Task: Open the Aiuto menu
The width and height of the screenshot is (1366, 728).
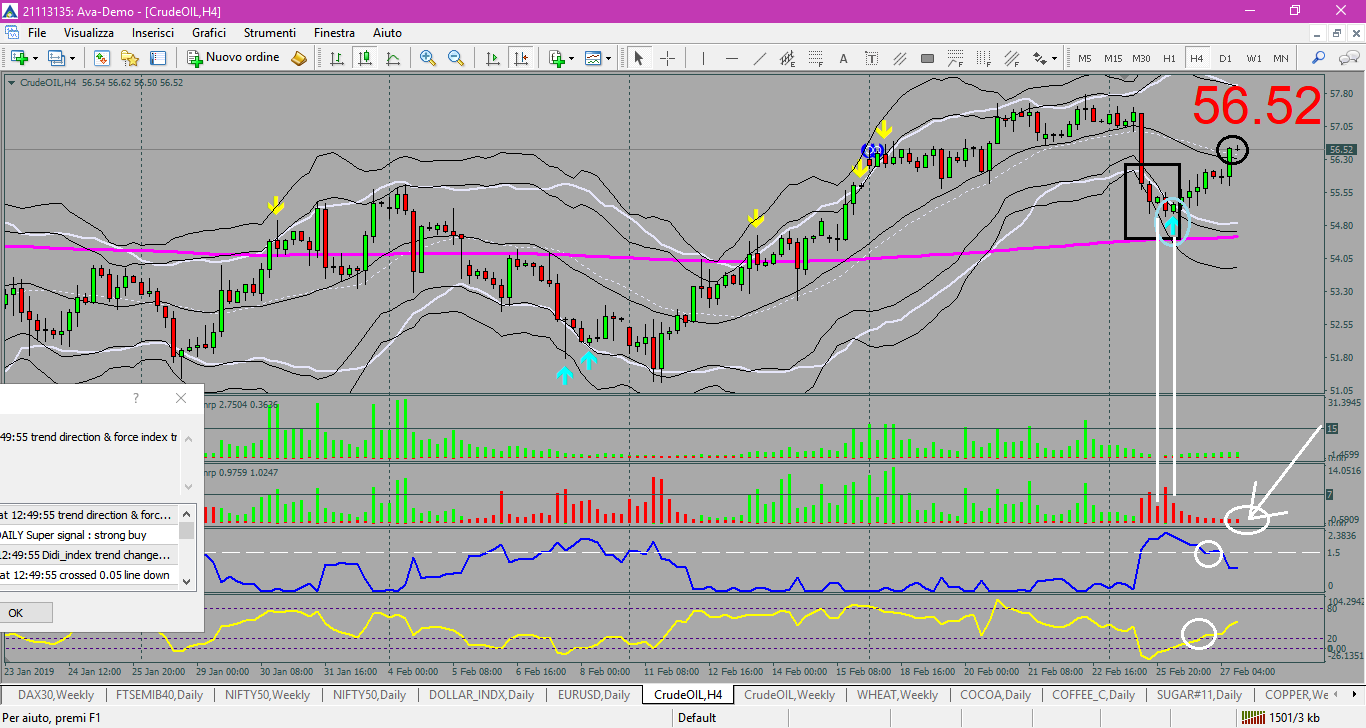Action: click(x=387, y=33)
